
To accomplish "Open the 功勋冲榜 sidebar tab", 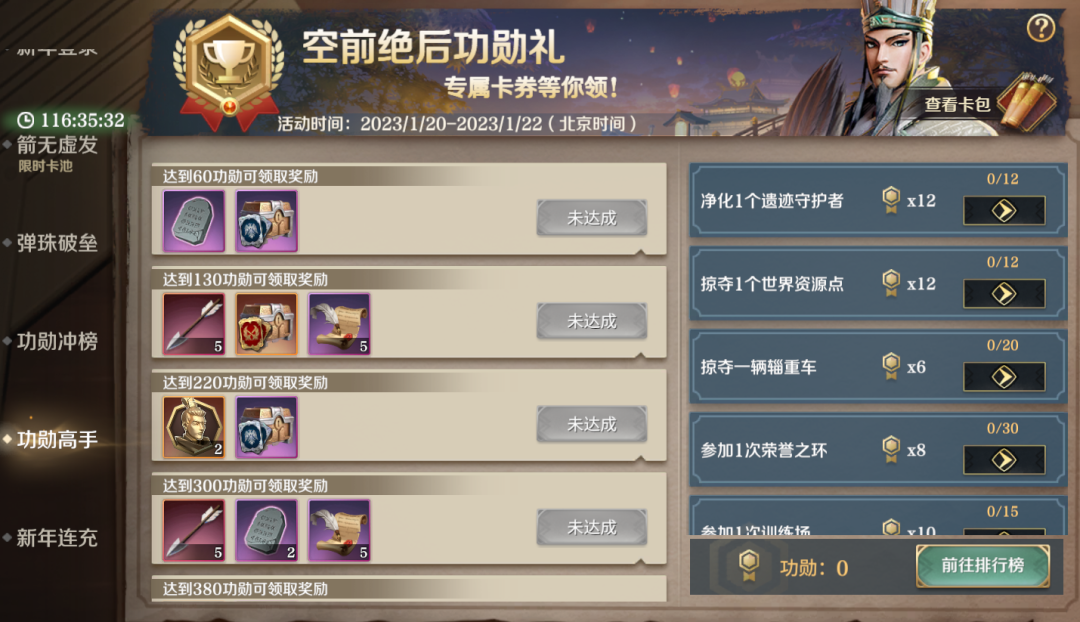I will [57, 342].
